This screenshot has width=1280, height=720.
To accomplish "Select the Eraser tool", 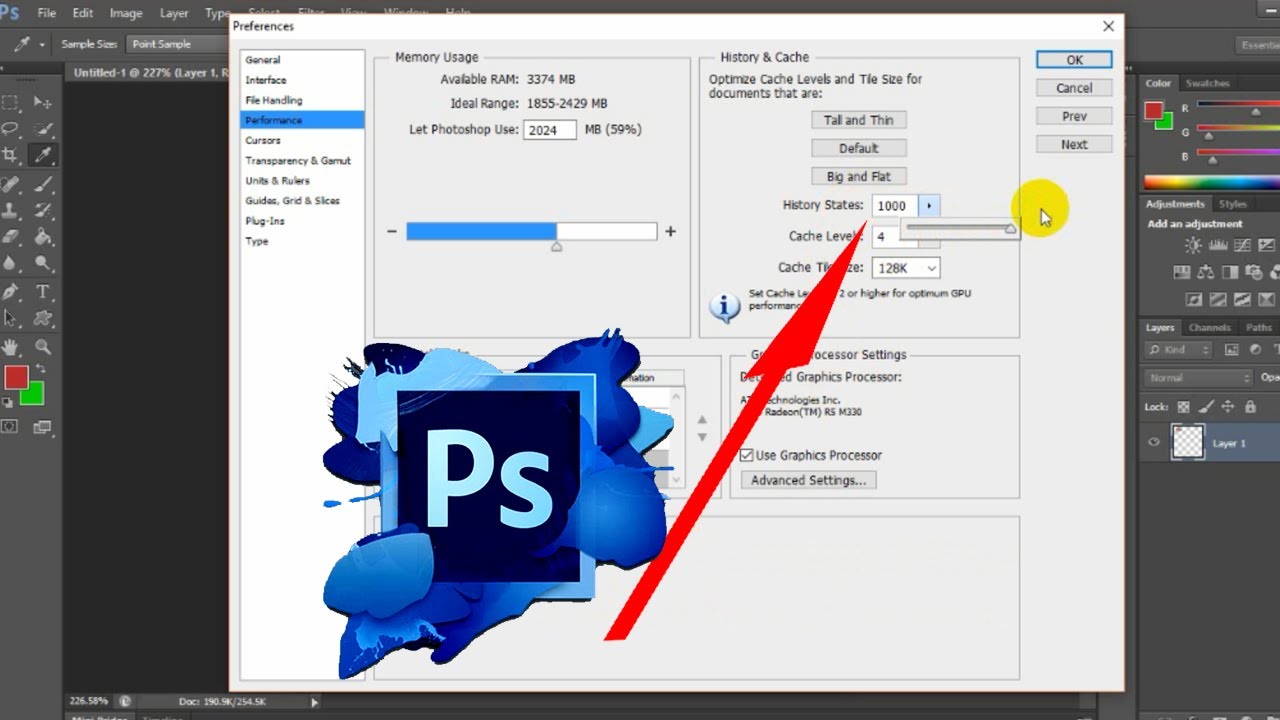I will click(11, 237).
